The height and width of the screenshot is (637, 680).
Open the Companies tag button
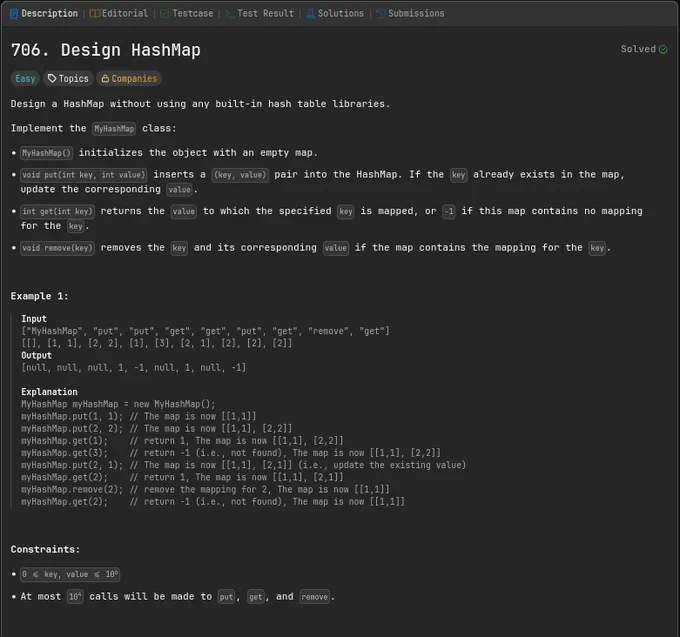[129, 78]
